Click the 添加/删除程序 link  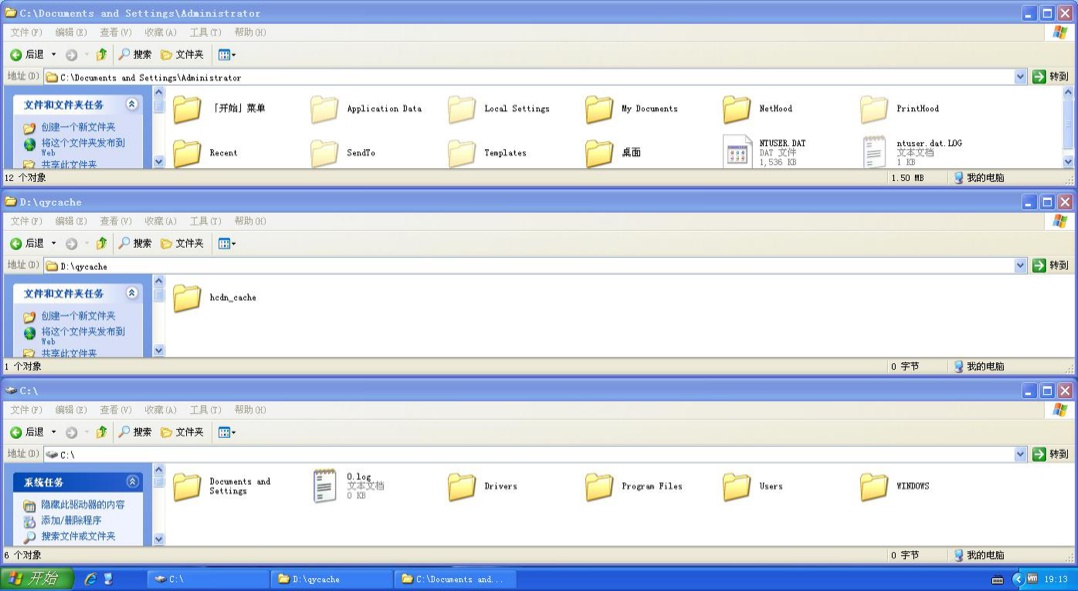click(71, 521)
